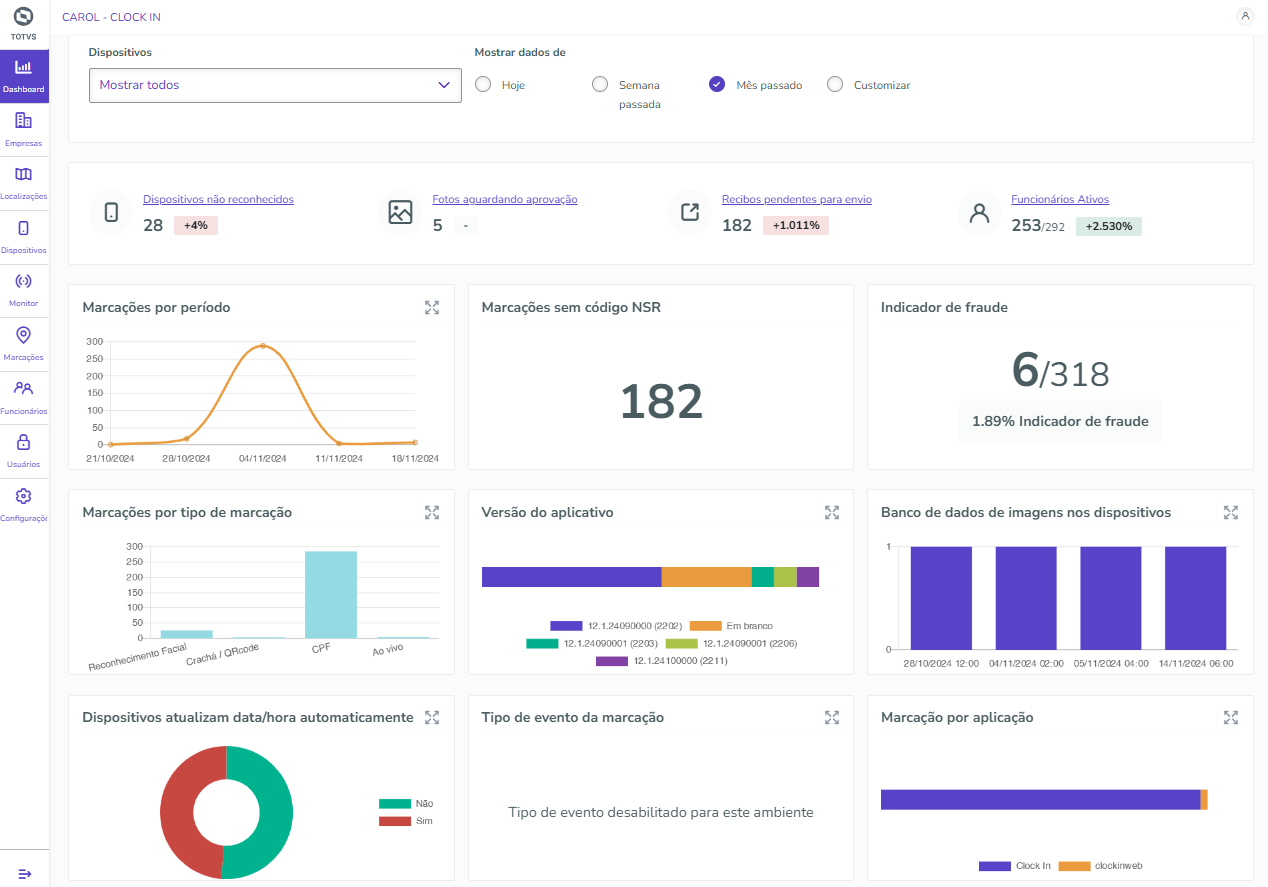Click the unrecognized devices phone icon
Screen dimensions: 1268x887
pyautogui.click(x=111, y=212)
